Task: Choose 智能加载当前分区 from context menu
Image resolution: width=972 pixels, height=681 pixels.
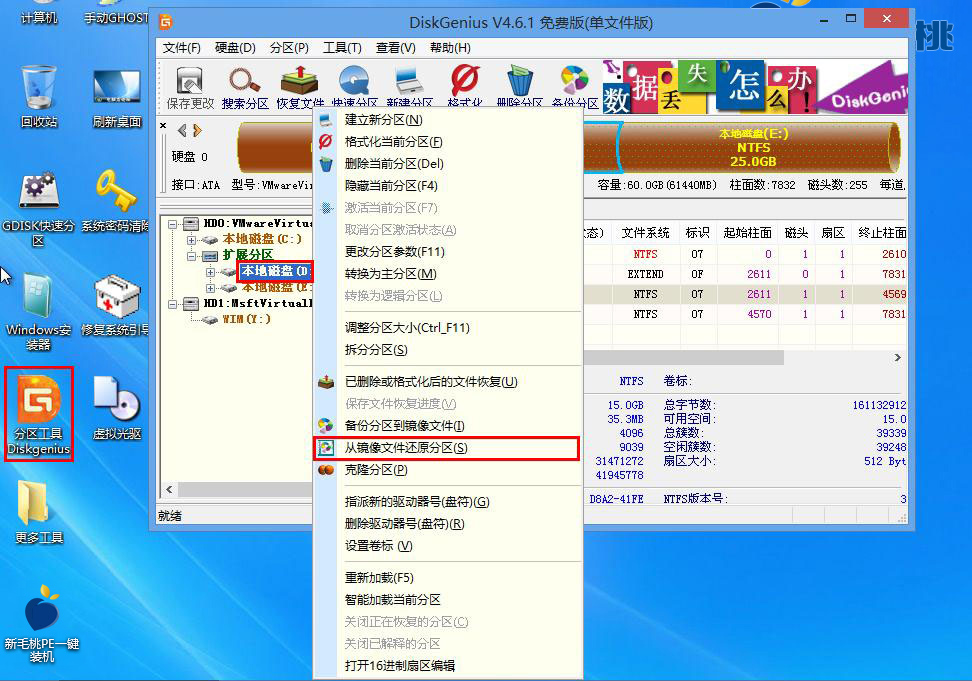Action: pos(448,600)
